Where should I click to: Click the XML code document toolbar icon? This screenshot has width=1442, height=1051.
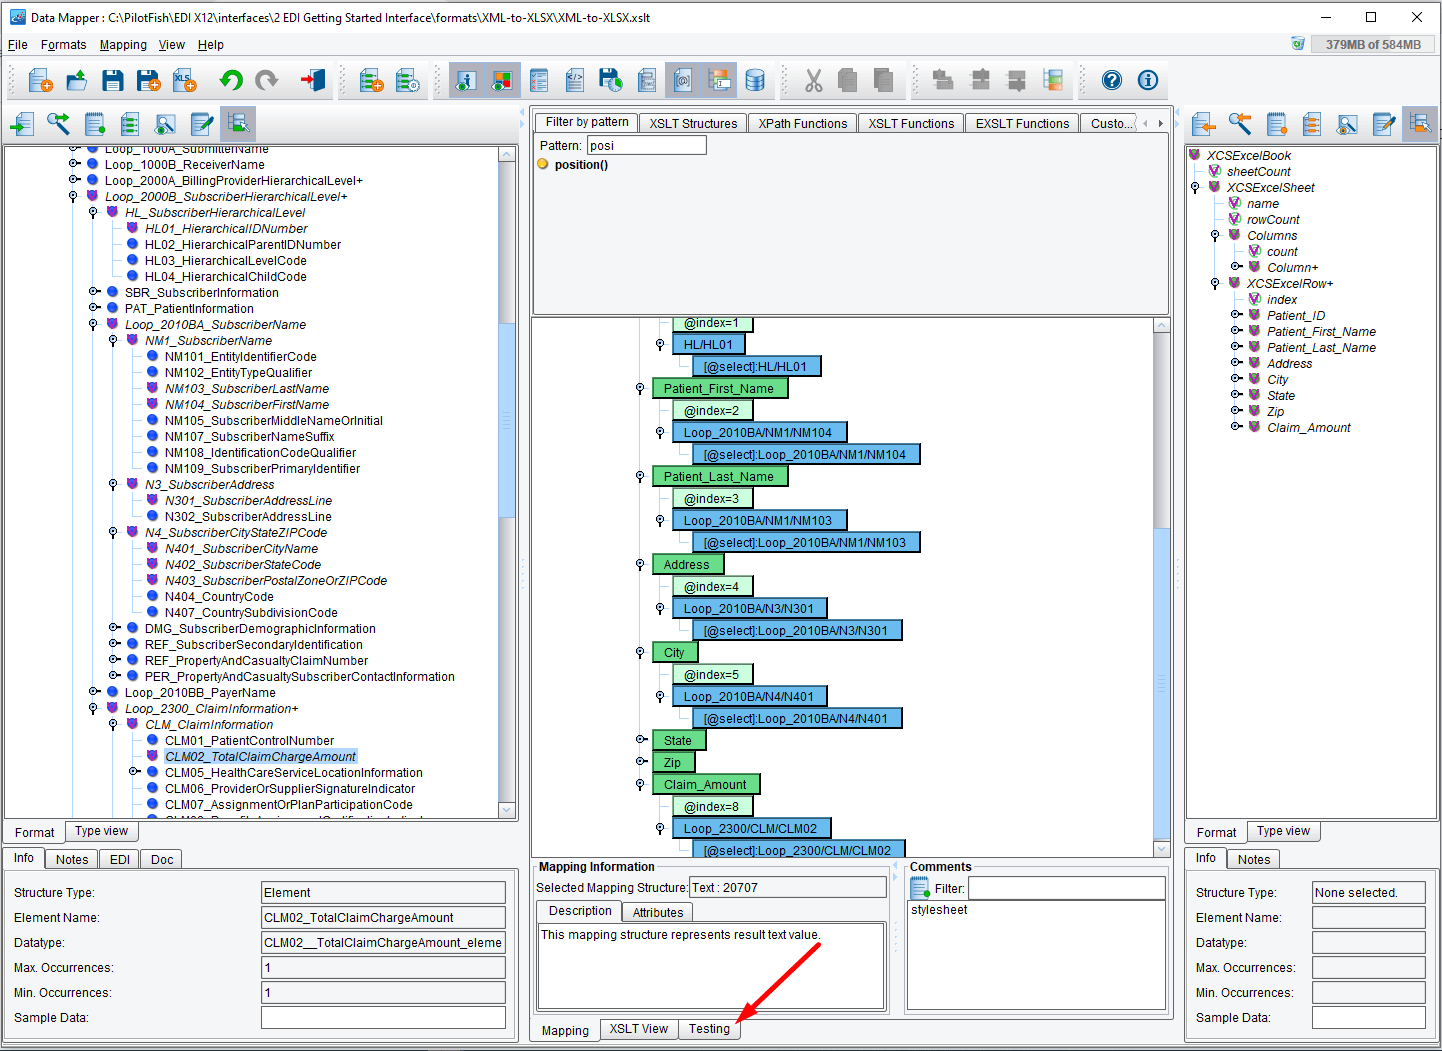click(575, 81)
